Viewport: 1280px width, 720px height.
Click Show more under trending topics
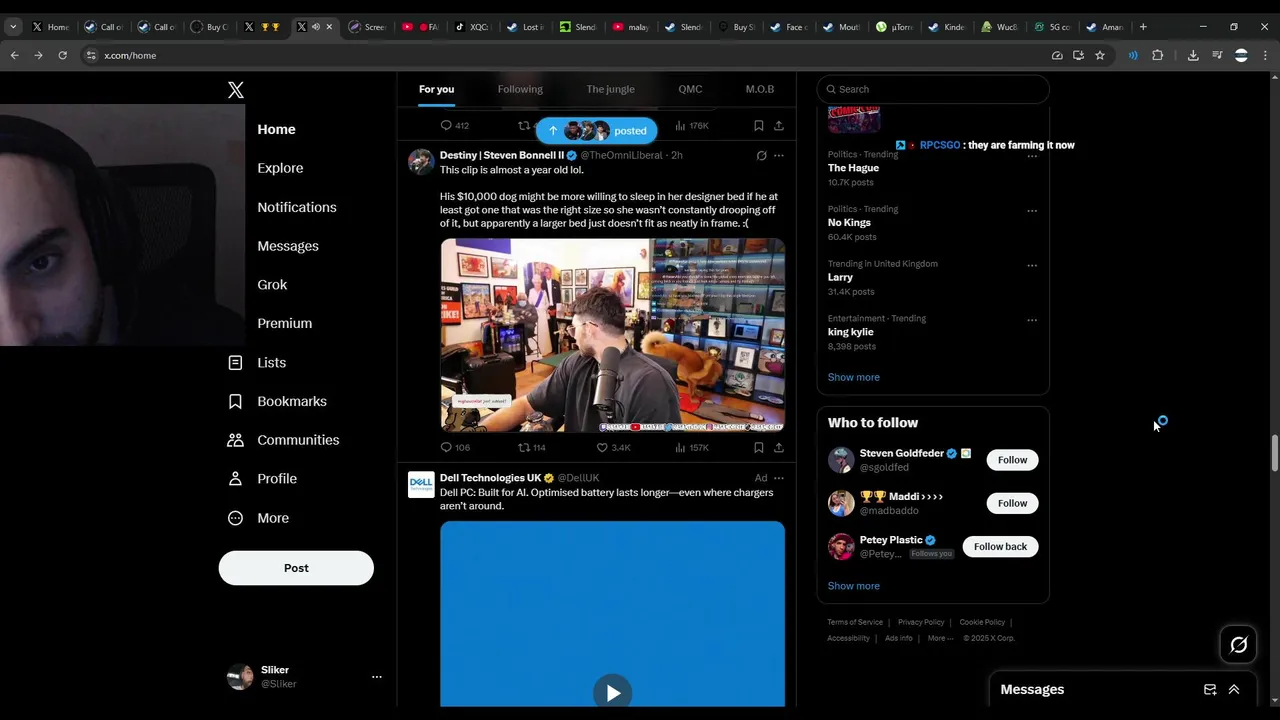854,377
